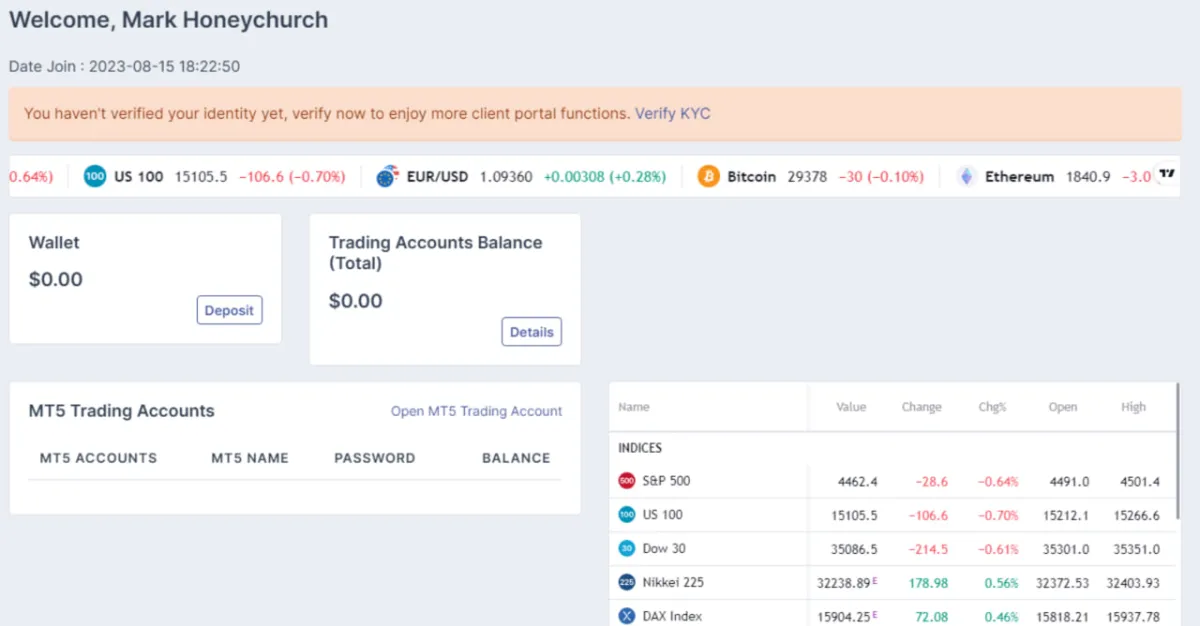
Task: Click the DAX Index icon in table
Action: pos(627,616)
